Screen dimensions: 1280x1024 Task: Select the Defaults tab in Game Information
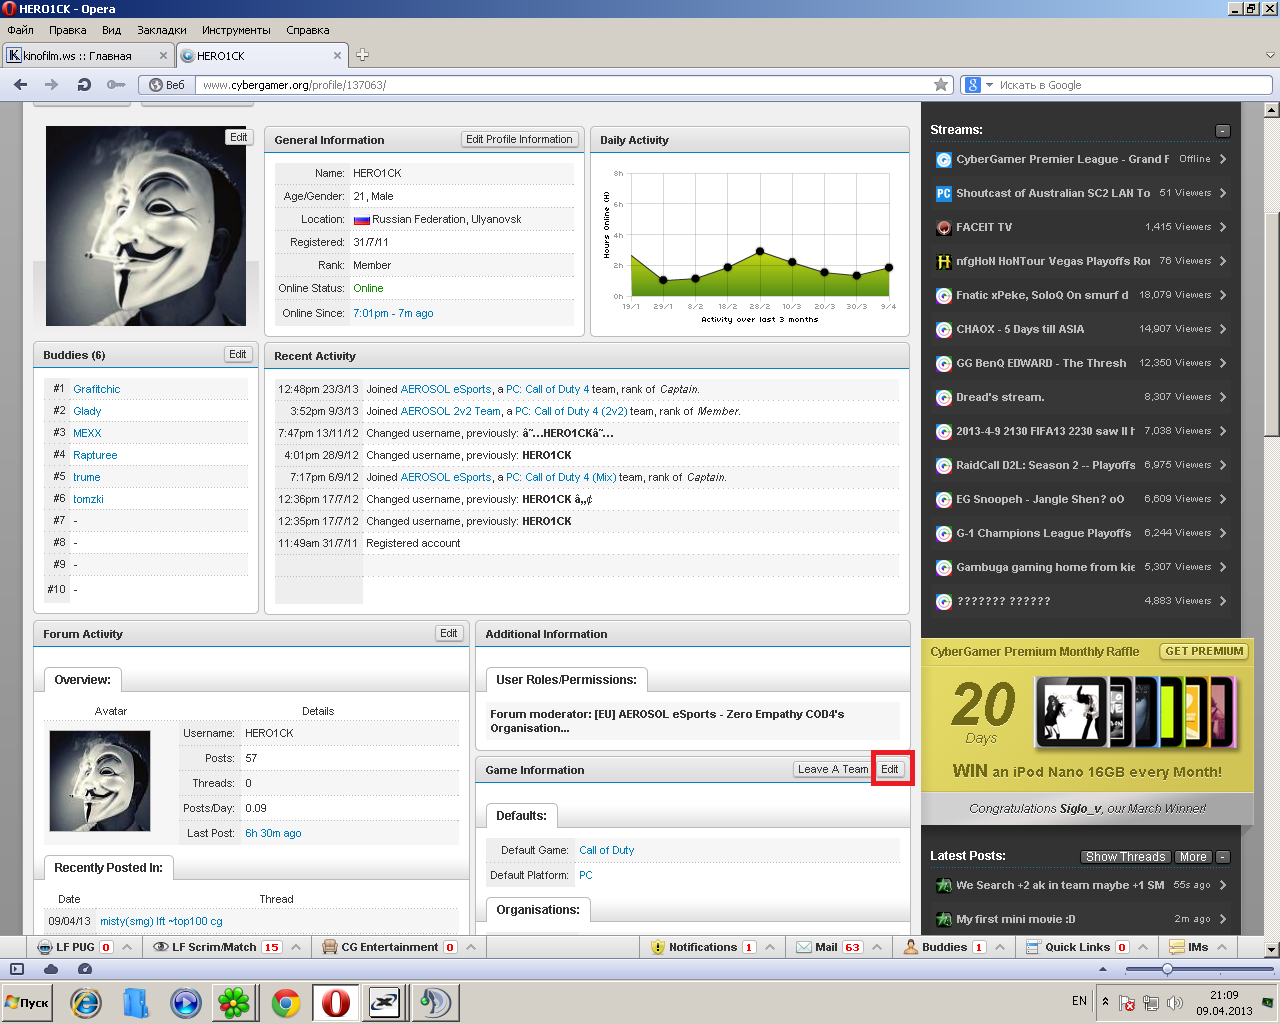tap(521, 816)
